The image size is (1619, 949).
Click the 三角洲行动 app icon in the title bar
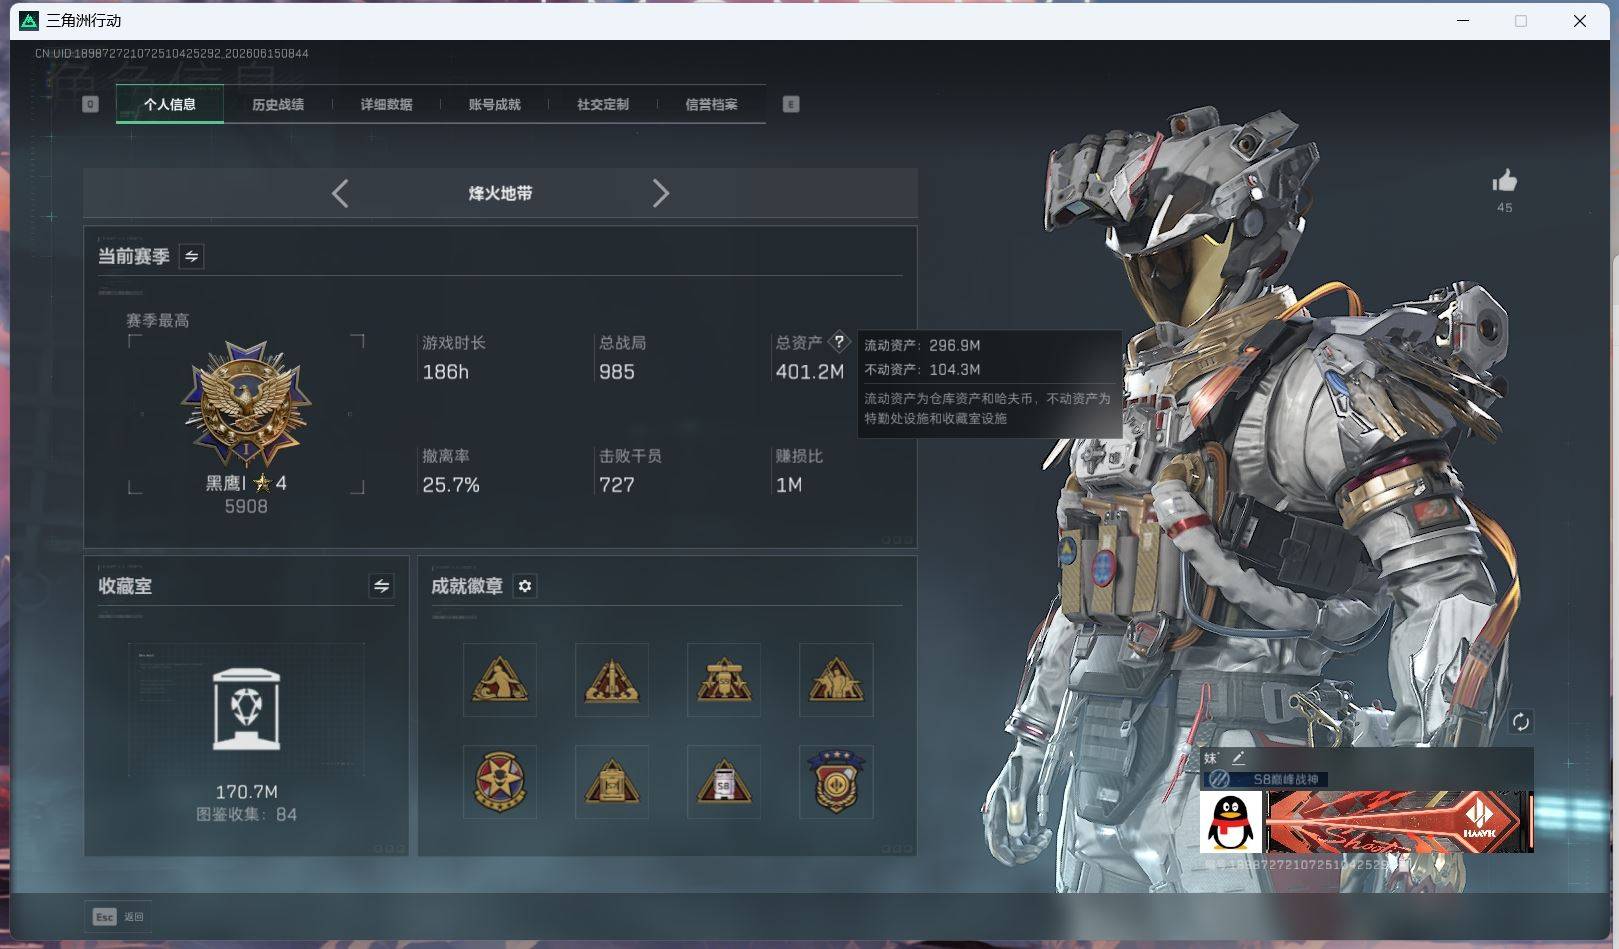[29, 21]
